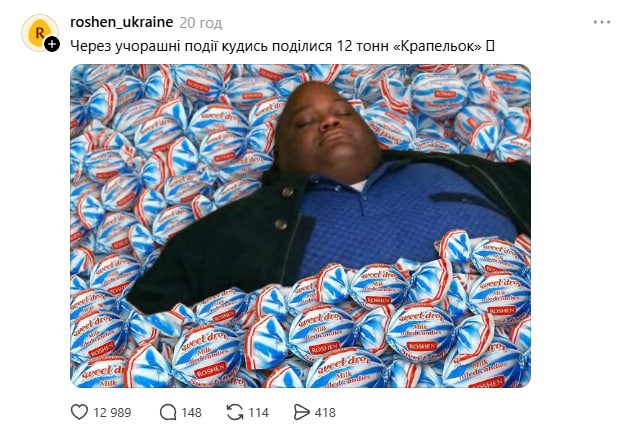Repost using the circular arrows icon

coord(235,412)
